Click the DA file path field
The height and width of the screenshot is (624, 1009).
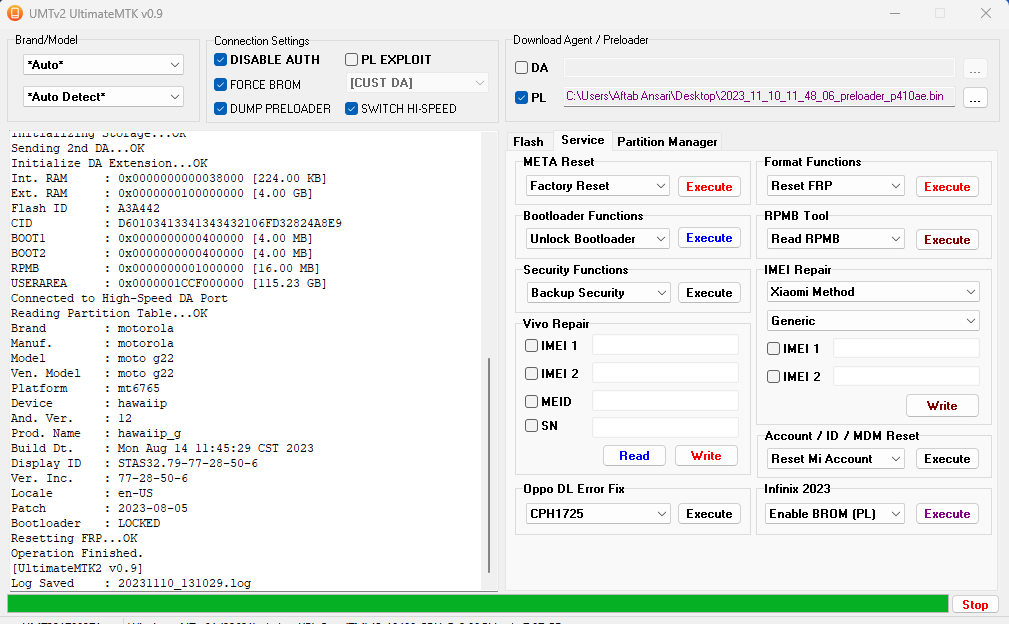[x=759, y=68]
